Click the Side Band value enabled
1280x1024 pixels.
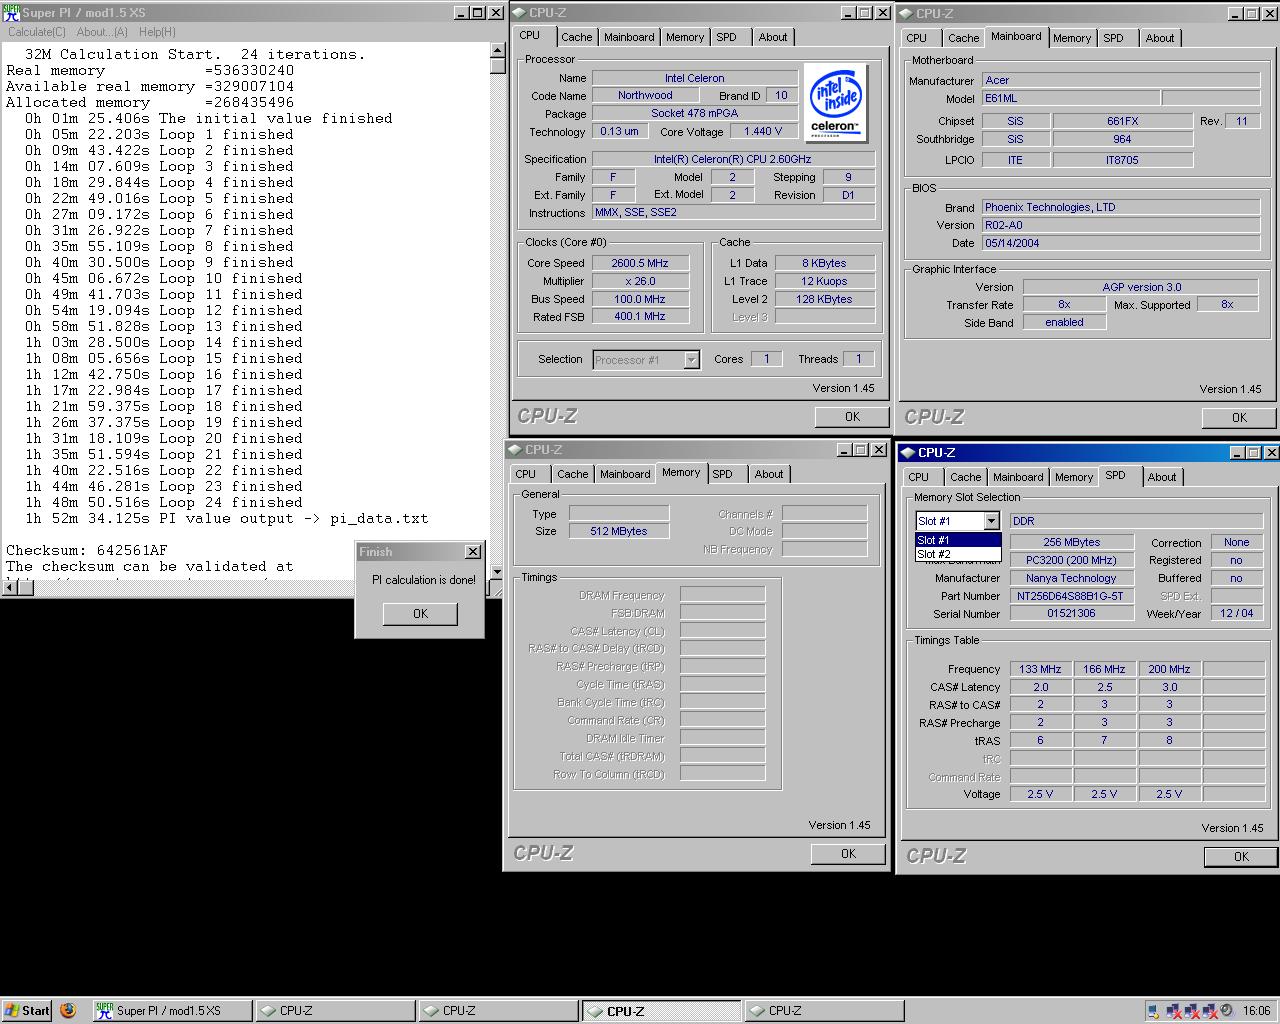click(x=1064, y=323)
